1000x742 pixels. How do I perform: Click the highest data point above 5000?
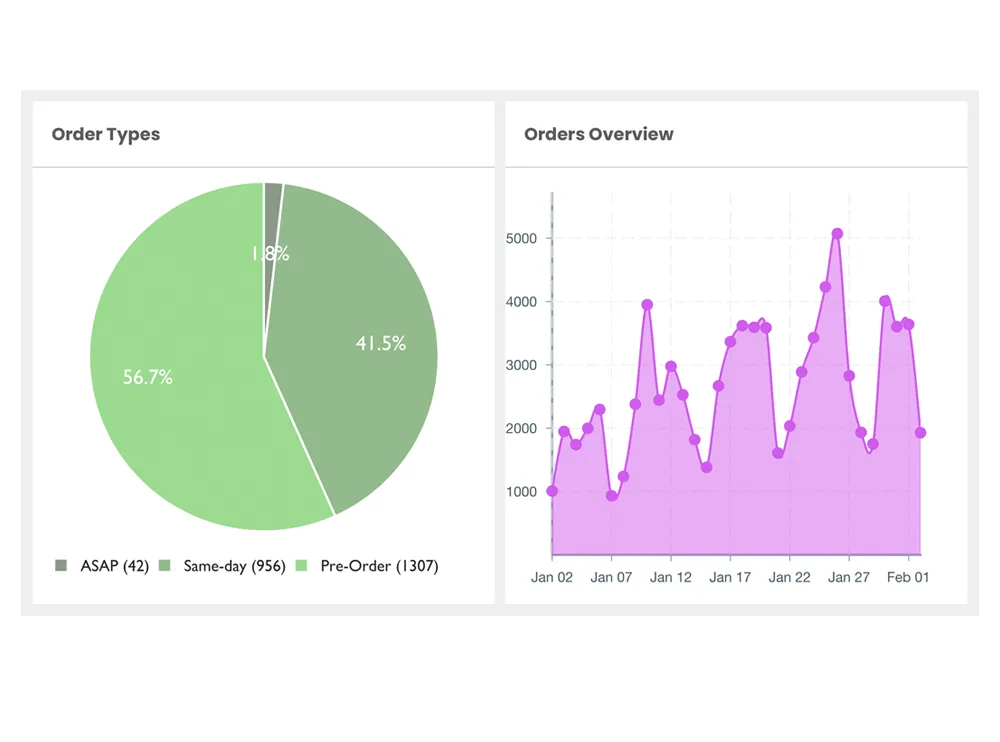tap(837, 234)
